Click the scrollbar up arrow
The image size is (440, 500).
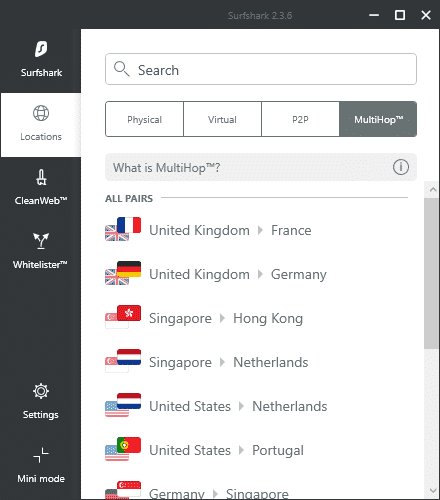tap(433, 190)
